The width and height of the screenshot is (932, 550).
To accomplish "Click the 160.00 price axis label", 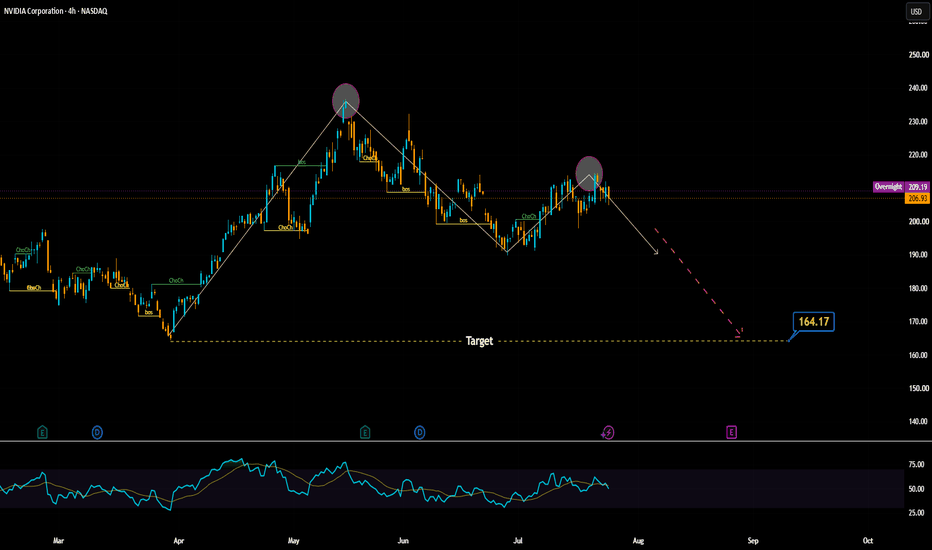I will pos(918,355).
